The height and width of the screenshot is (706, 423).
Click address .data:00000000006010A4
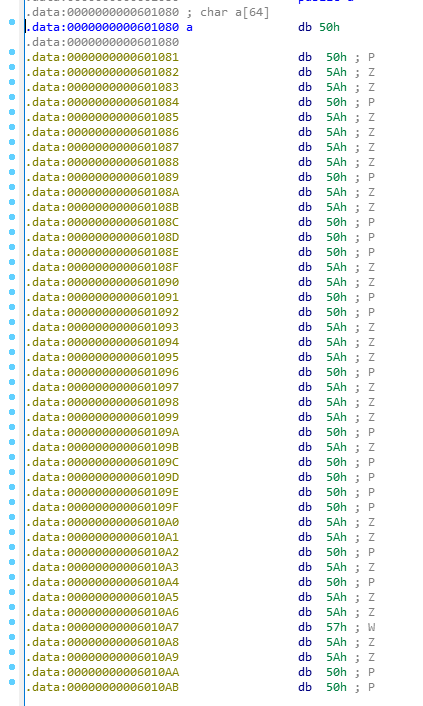pos(102,582)
